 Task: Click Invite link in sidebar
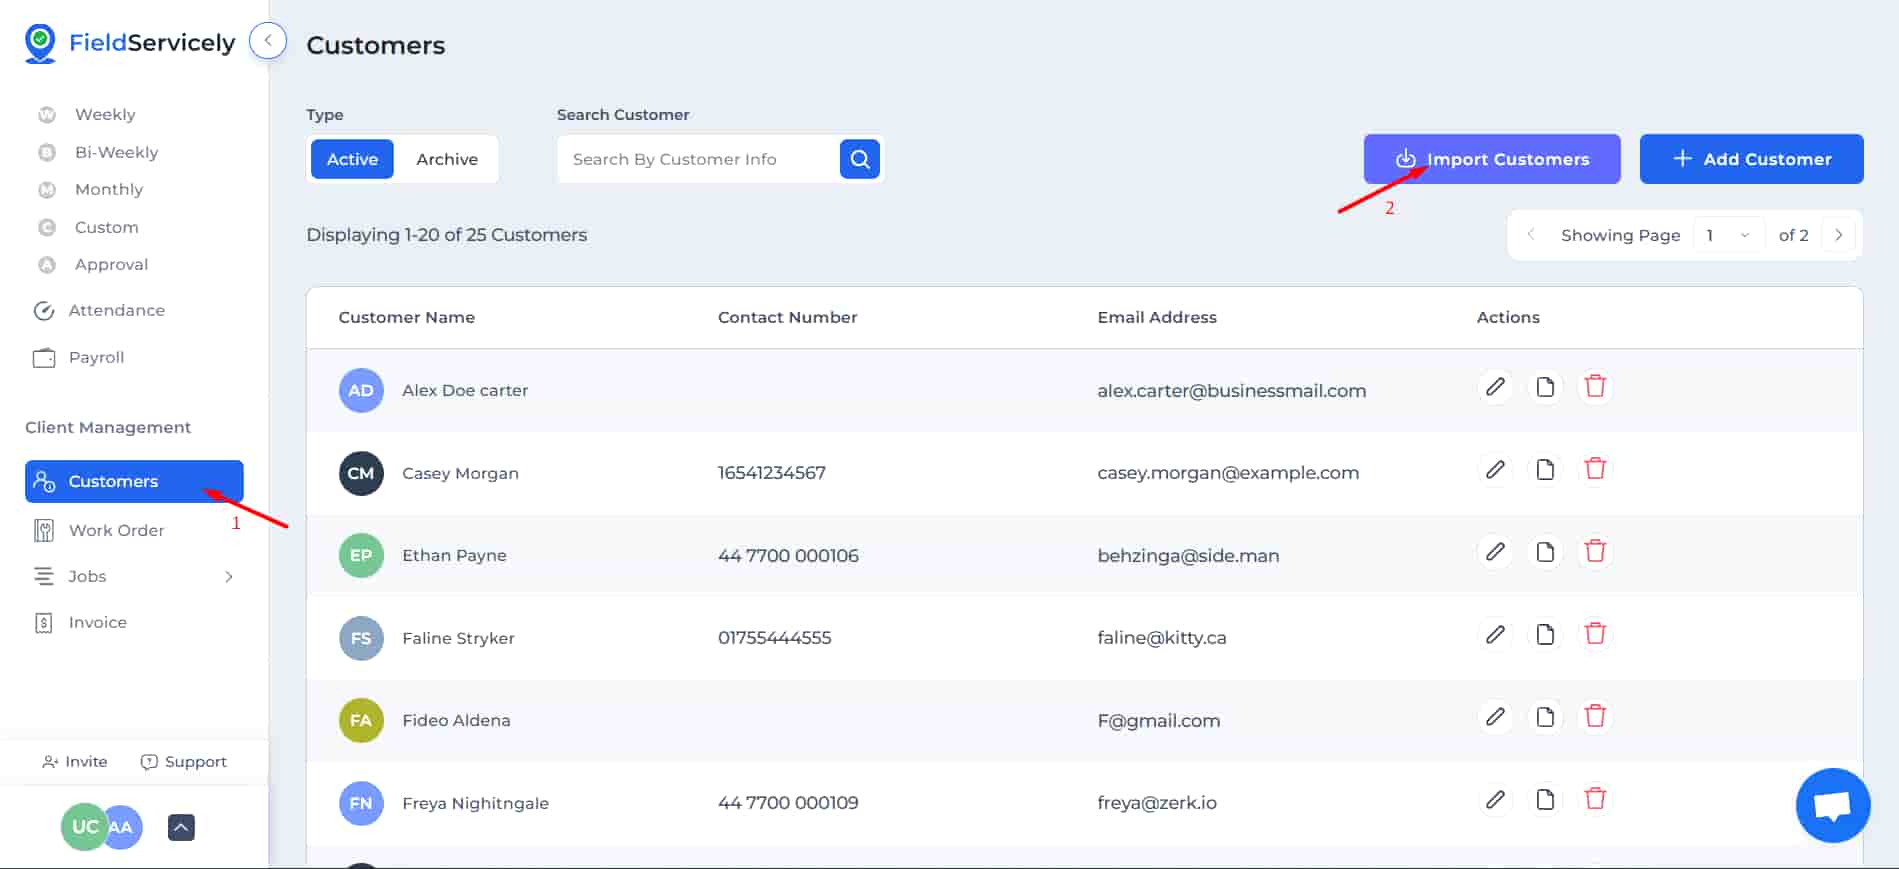(75, 761)
